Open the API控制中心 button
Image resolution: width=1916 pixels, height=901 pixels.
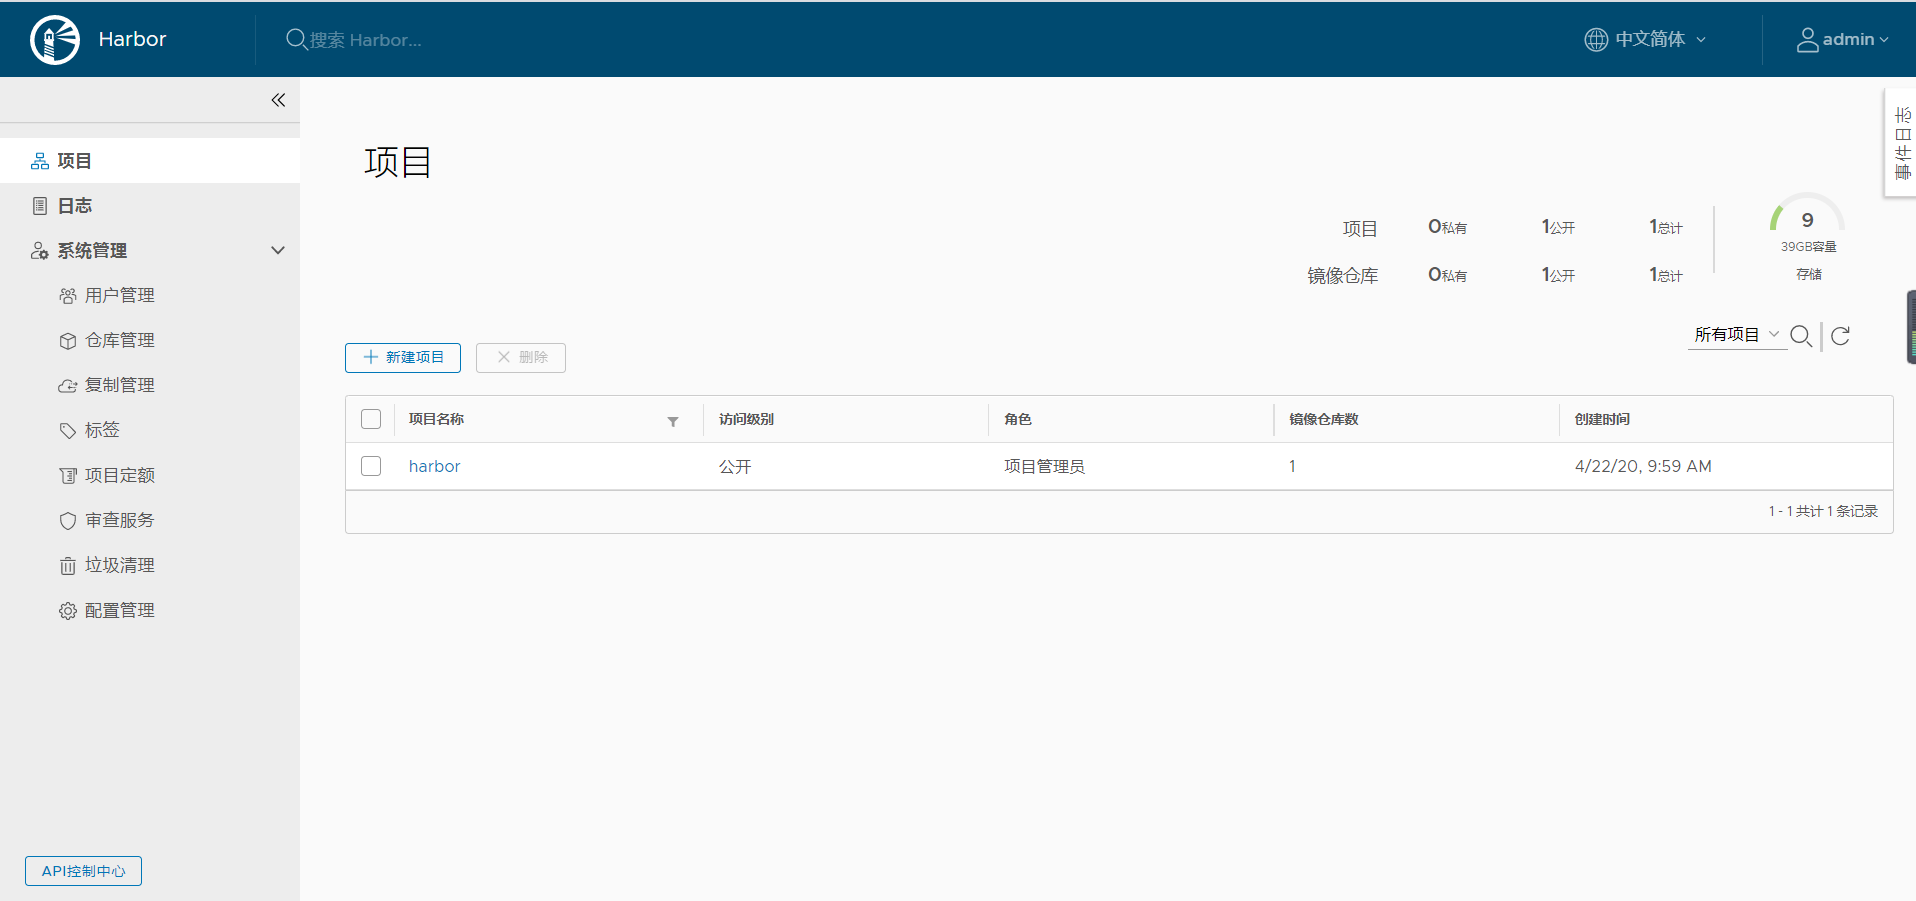tap(83, 871)
